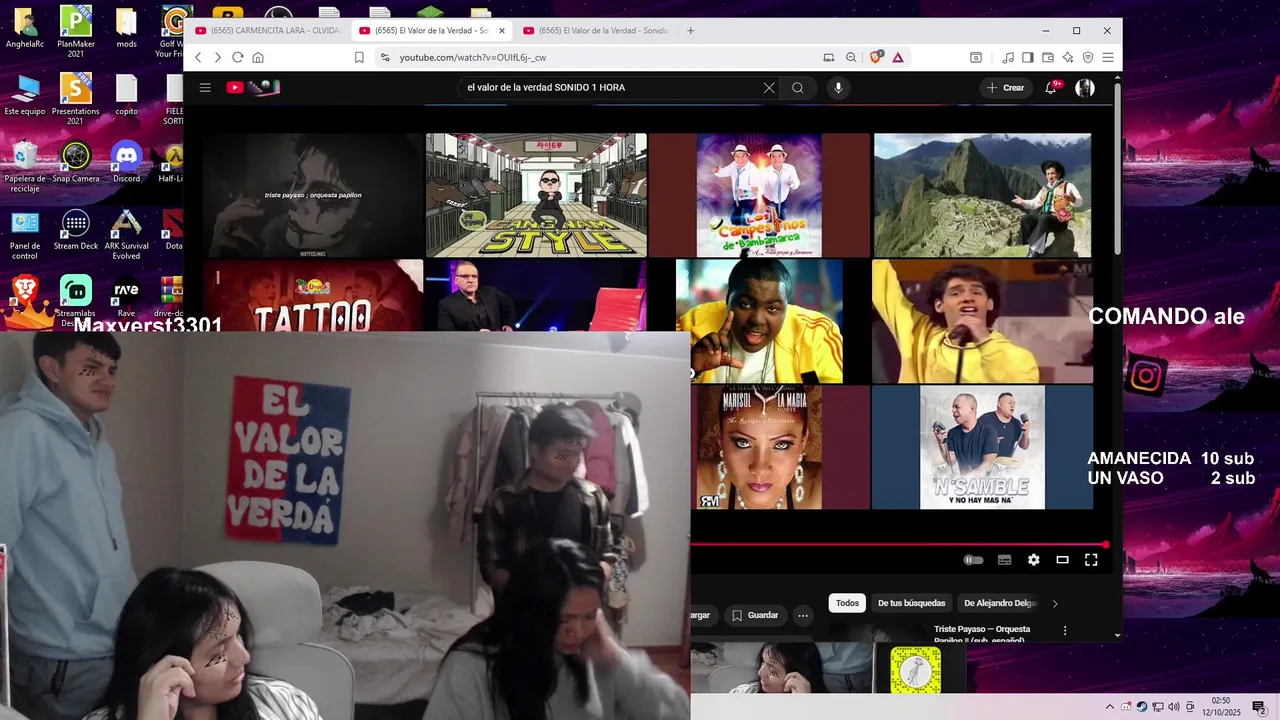The height and width of the screenshot is (720, 1280).
Task: Select the De Alejandro Delgado chip
Action: pyautogui.click(x=998, y=603)
